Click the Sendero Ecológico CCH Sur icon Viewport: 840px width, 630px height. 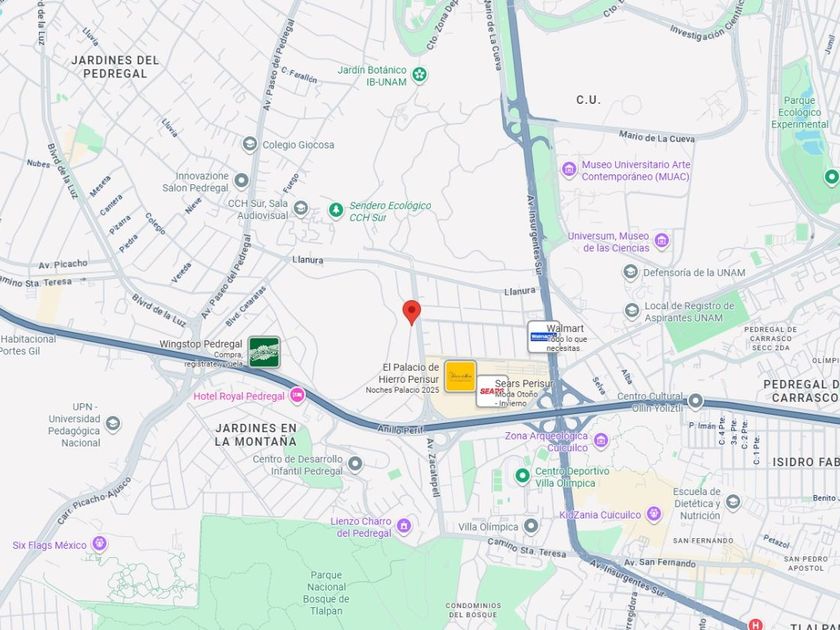tap(336, 210)
